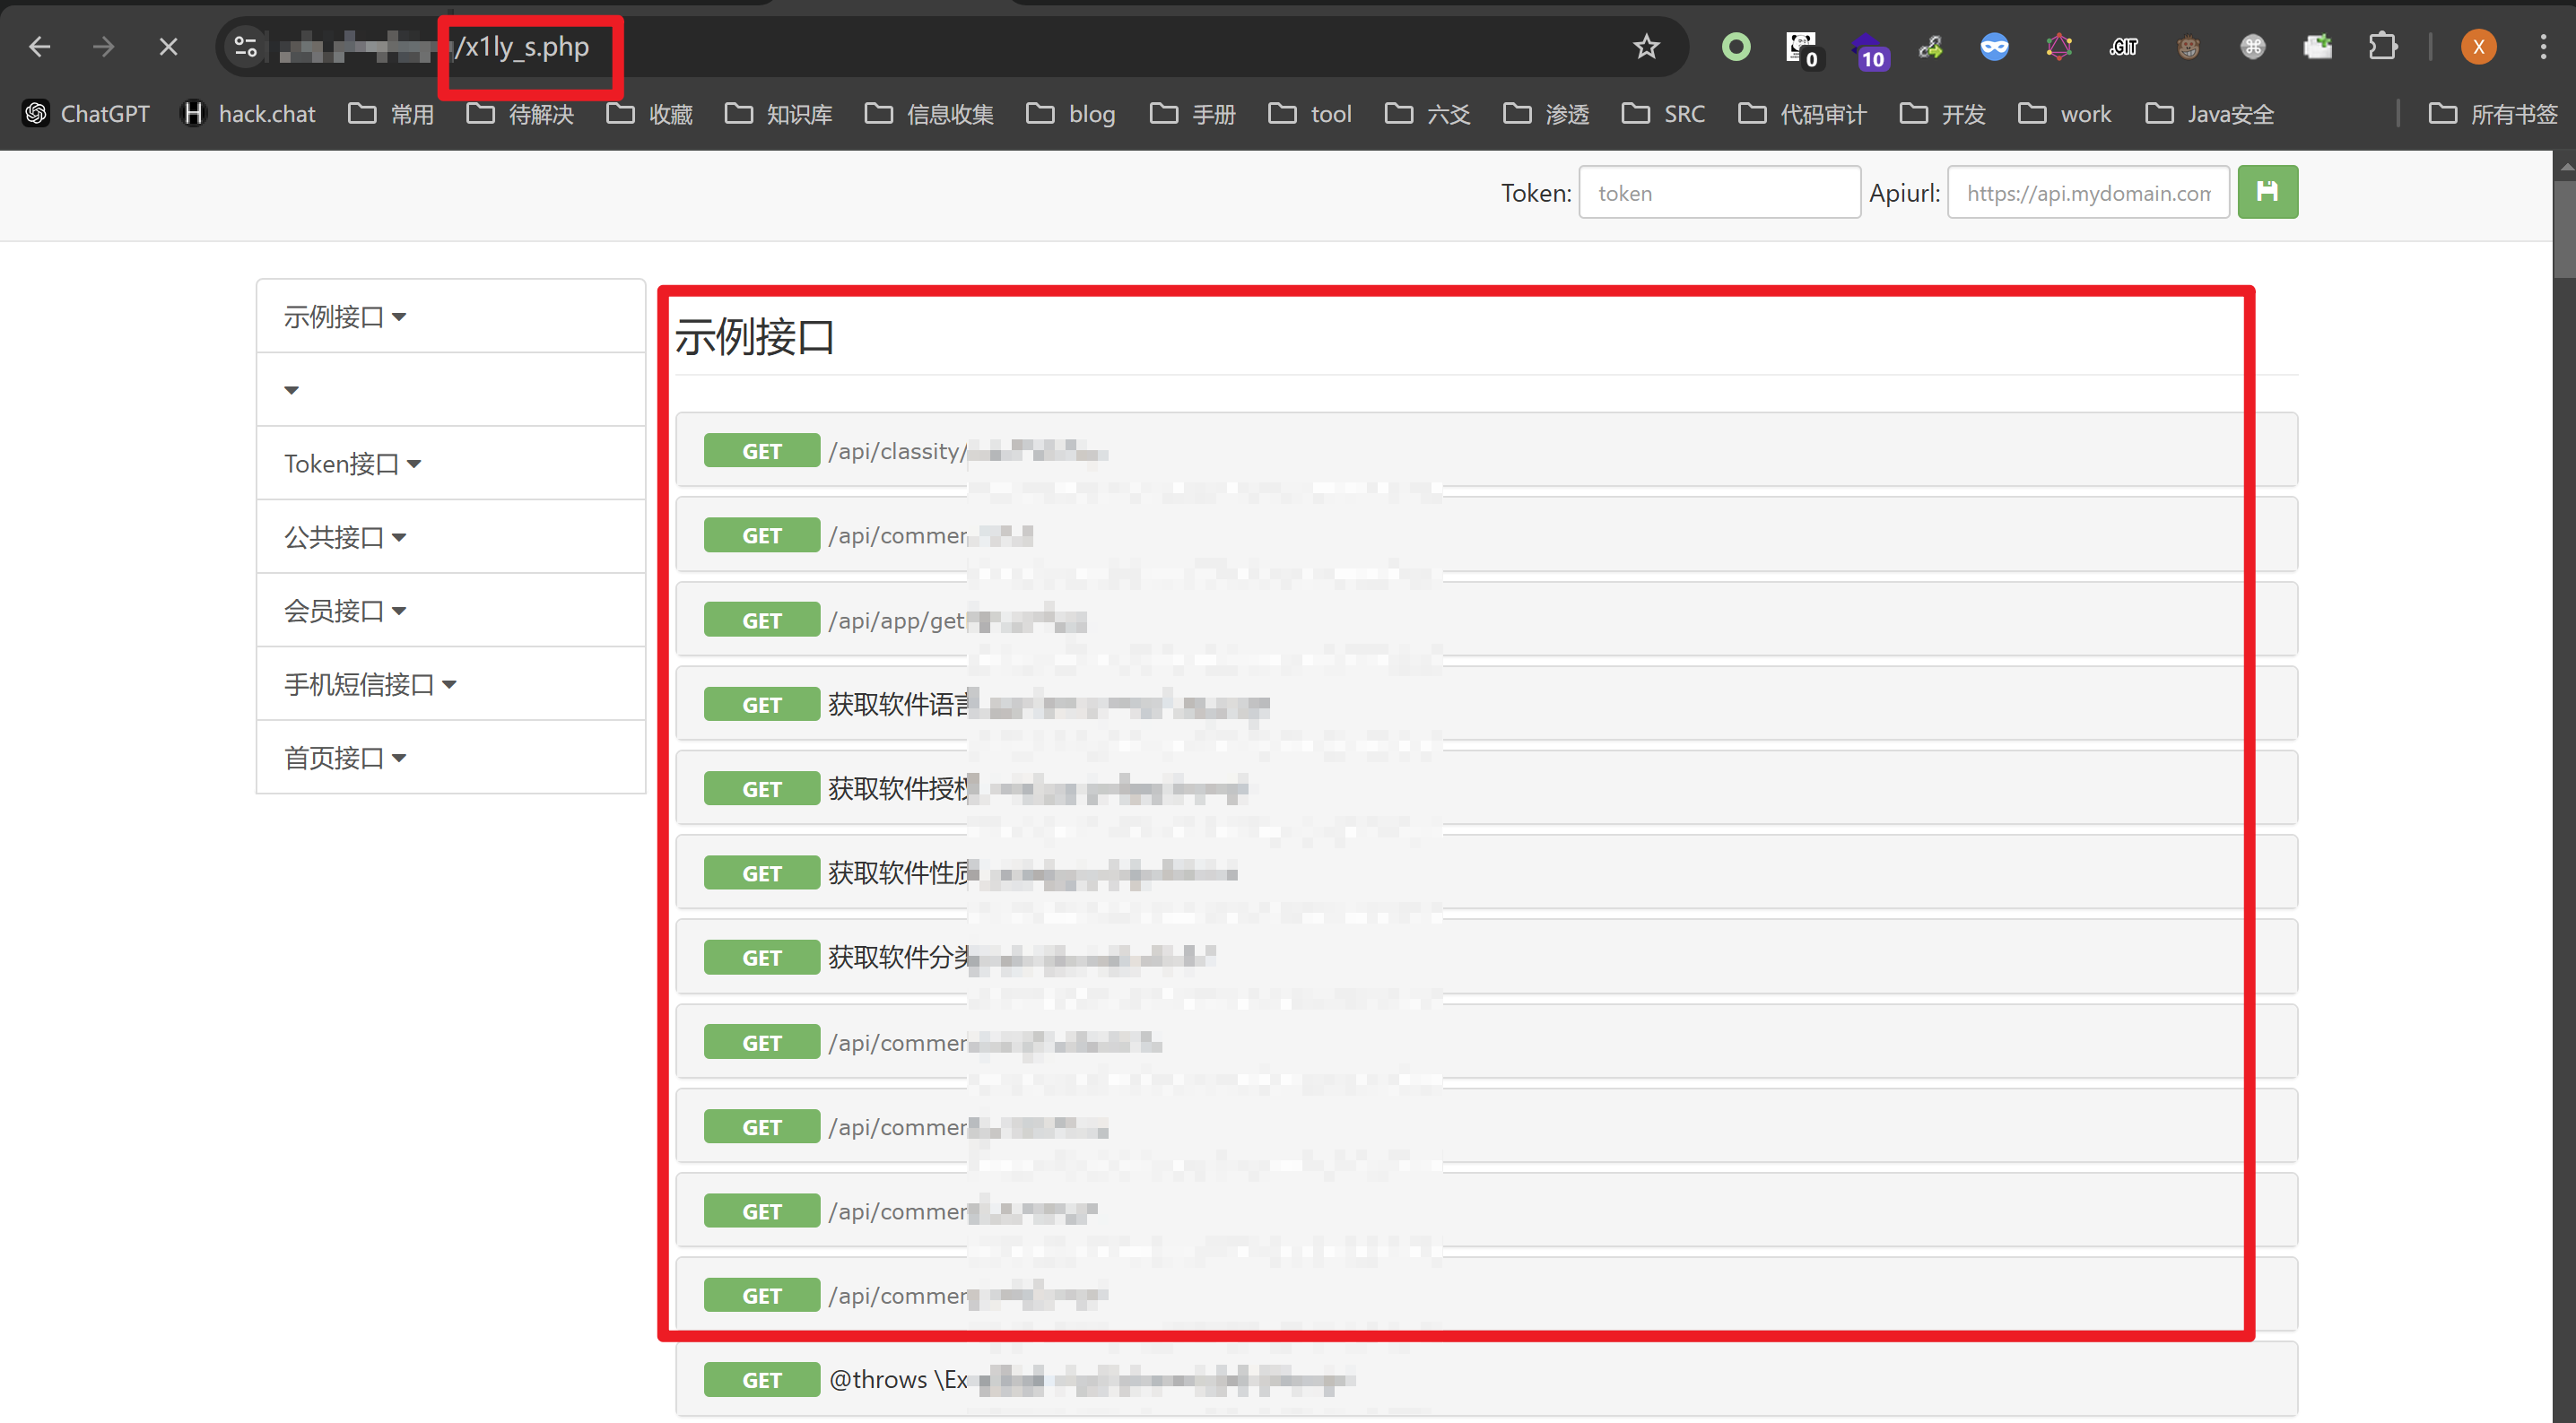Open the Chrome three-dot menu

pos(2543,47)
